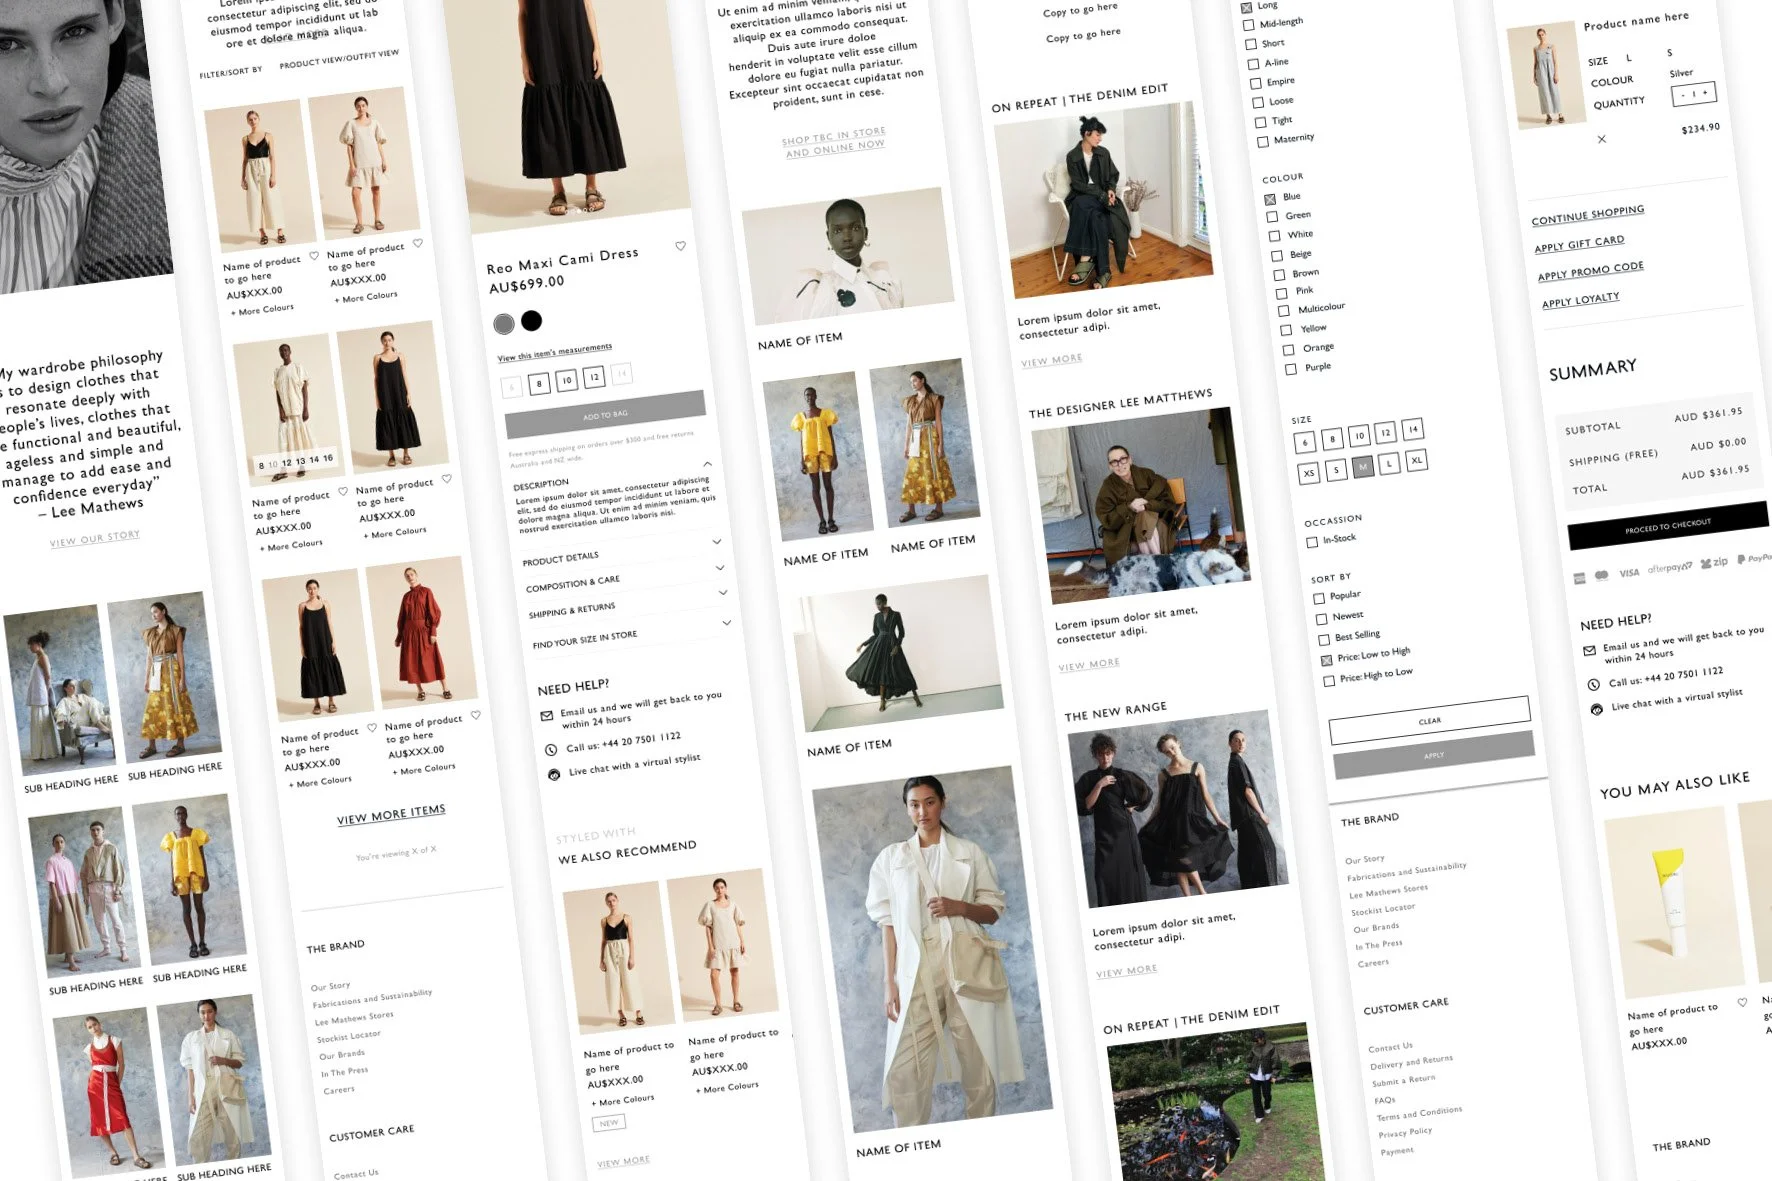Check the Price: High to Low option

click(x=1329, y=680)
